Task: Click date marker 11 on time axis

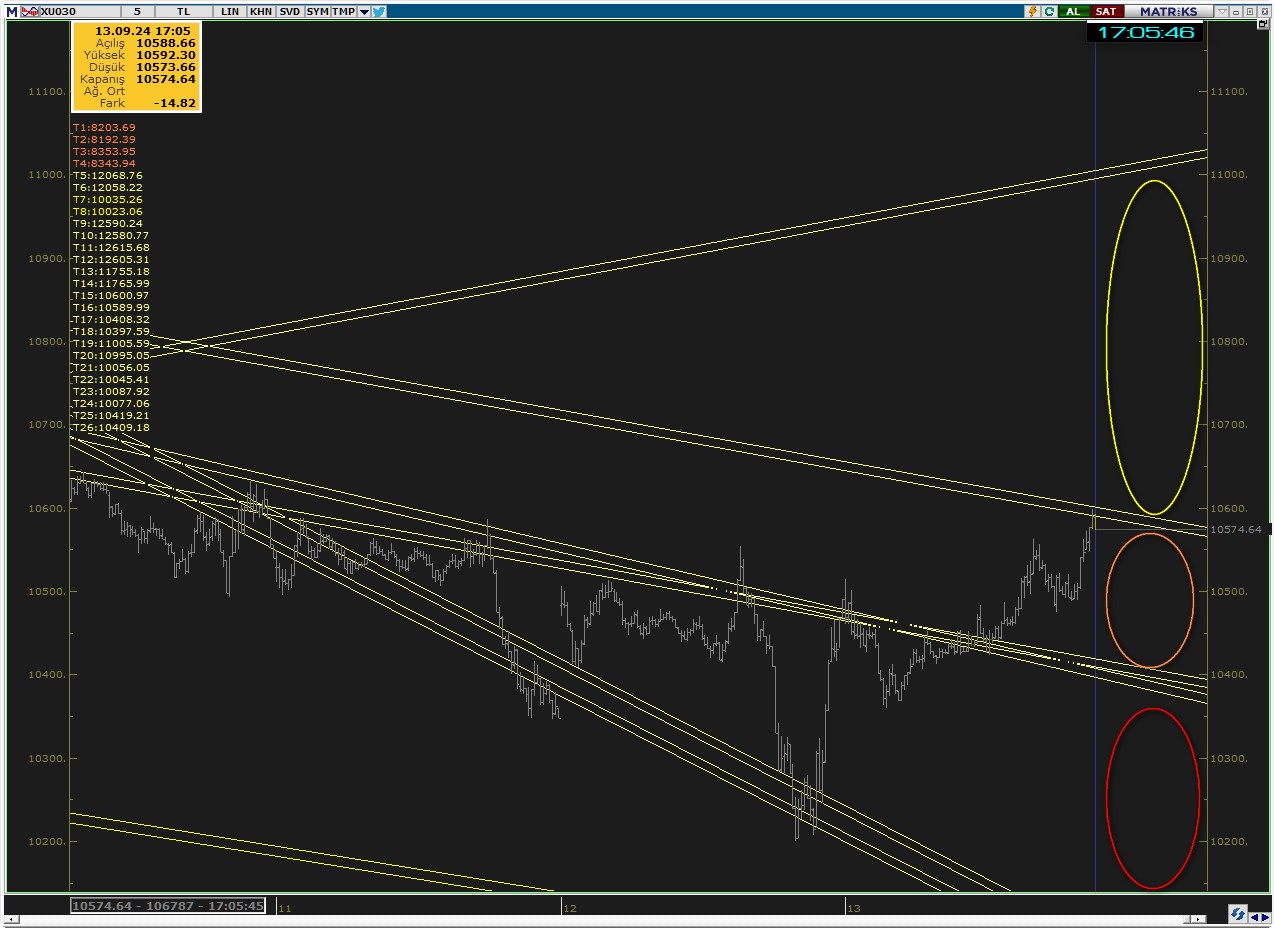Action: (285, 908)
